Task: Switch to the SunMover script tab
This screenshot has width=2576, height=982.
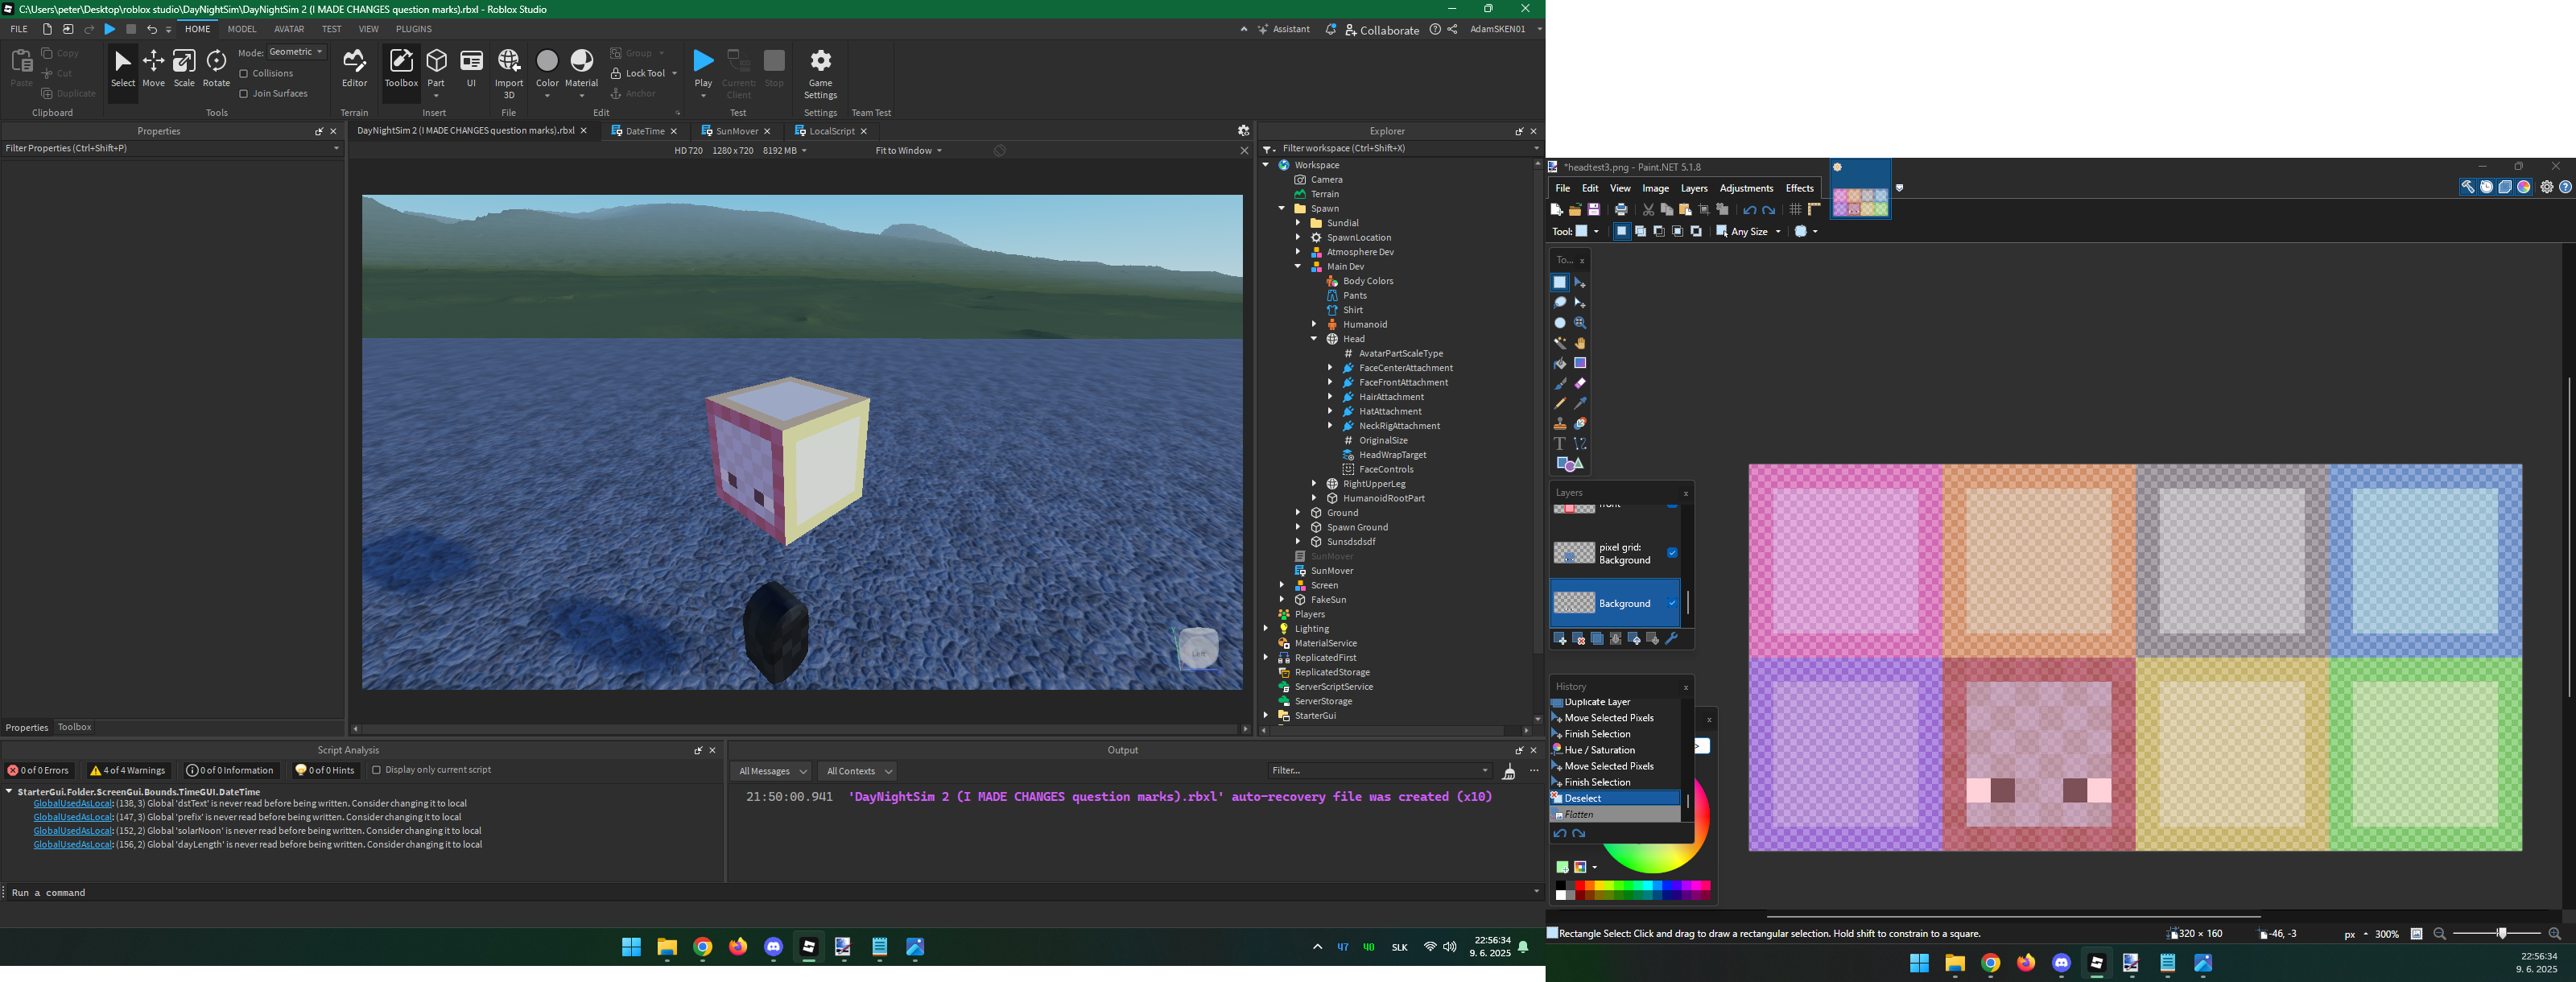Action: pyautogui.click(x=736, y=131)
